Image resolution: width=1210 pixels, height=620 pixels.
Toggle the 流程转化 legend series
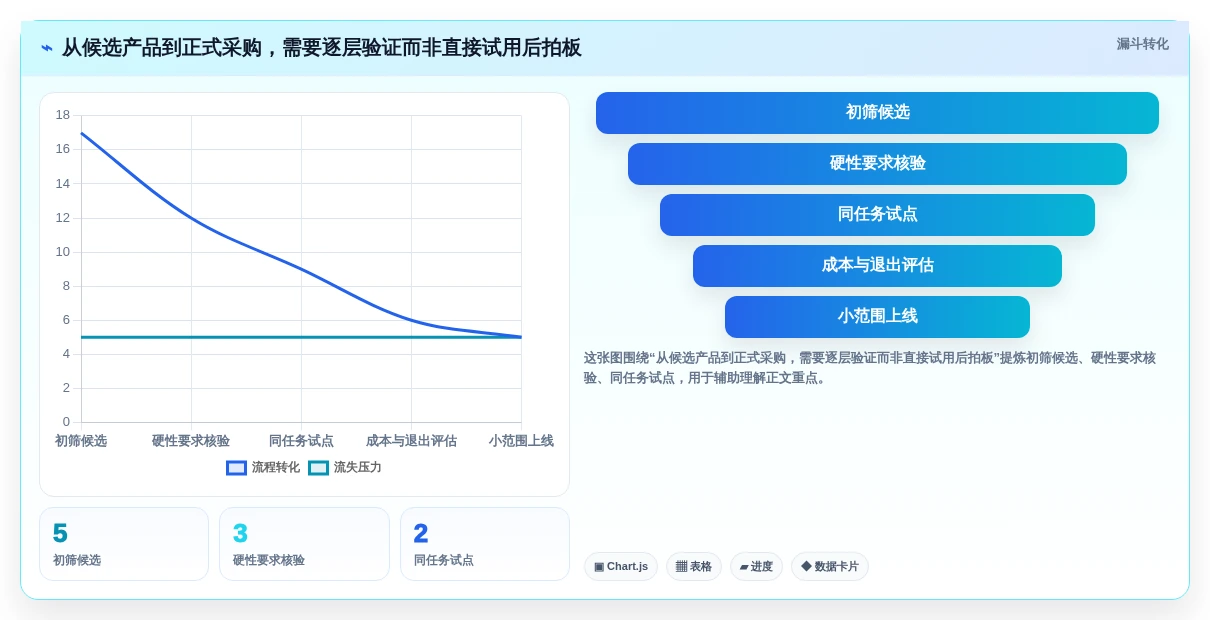(x=263, y=467)
